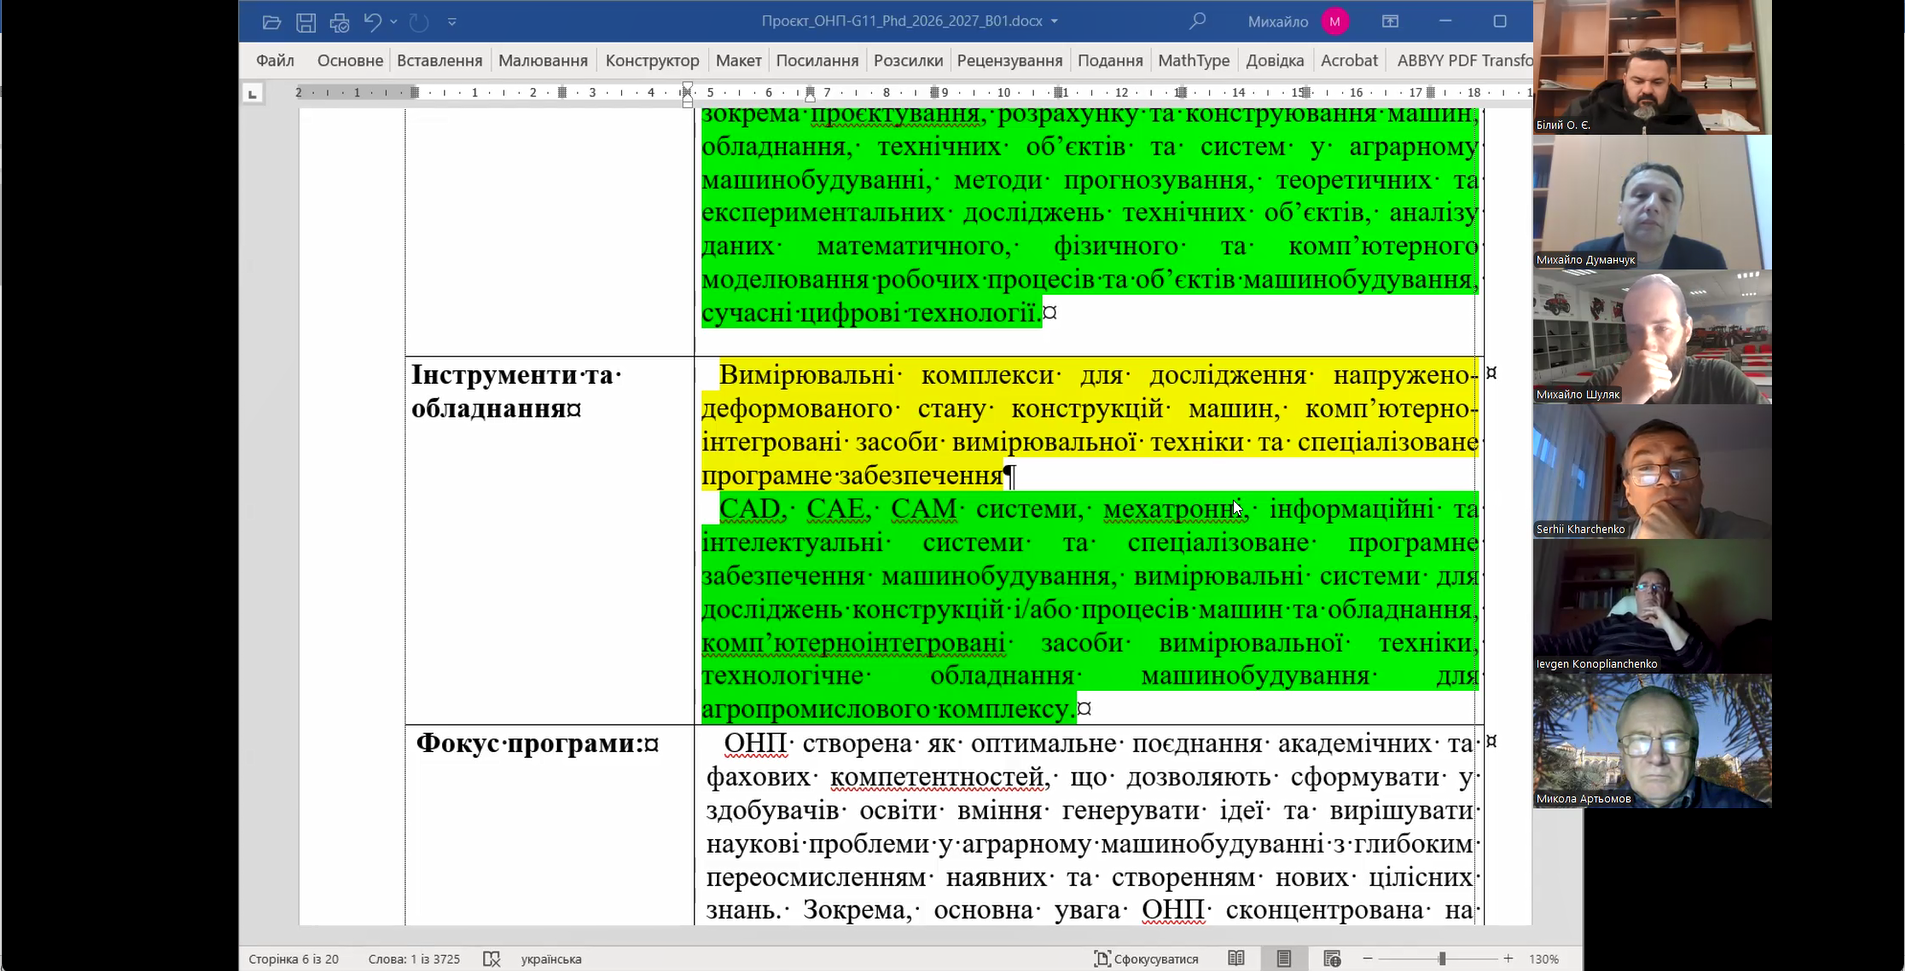The width and height of the screenshot is (1905, 971).
Task: Open the Вставлення ribbon tab
Action: [439, 61]
